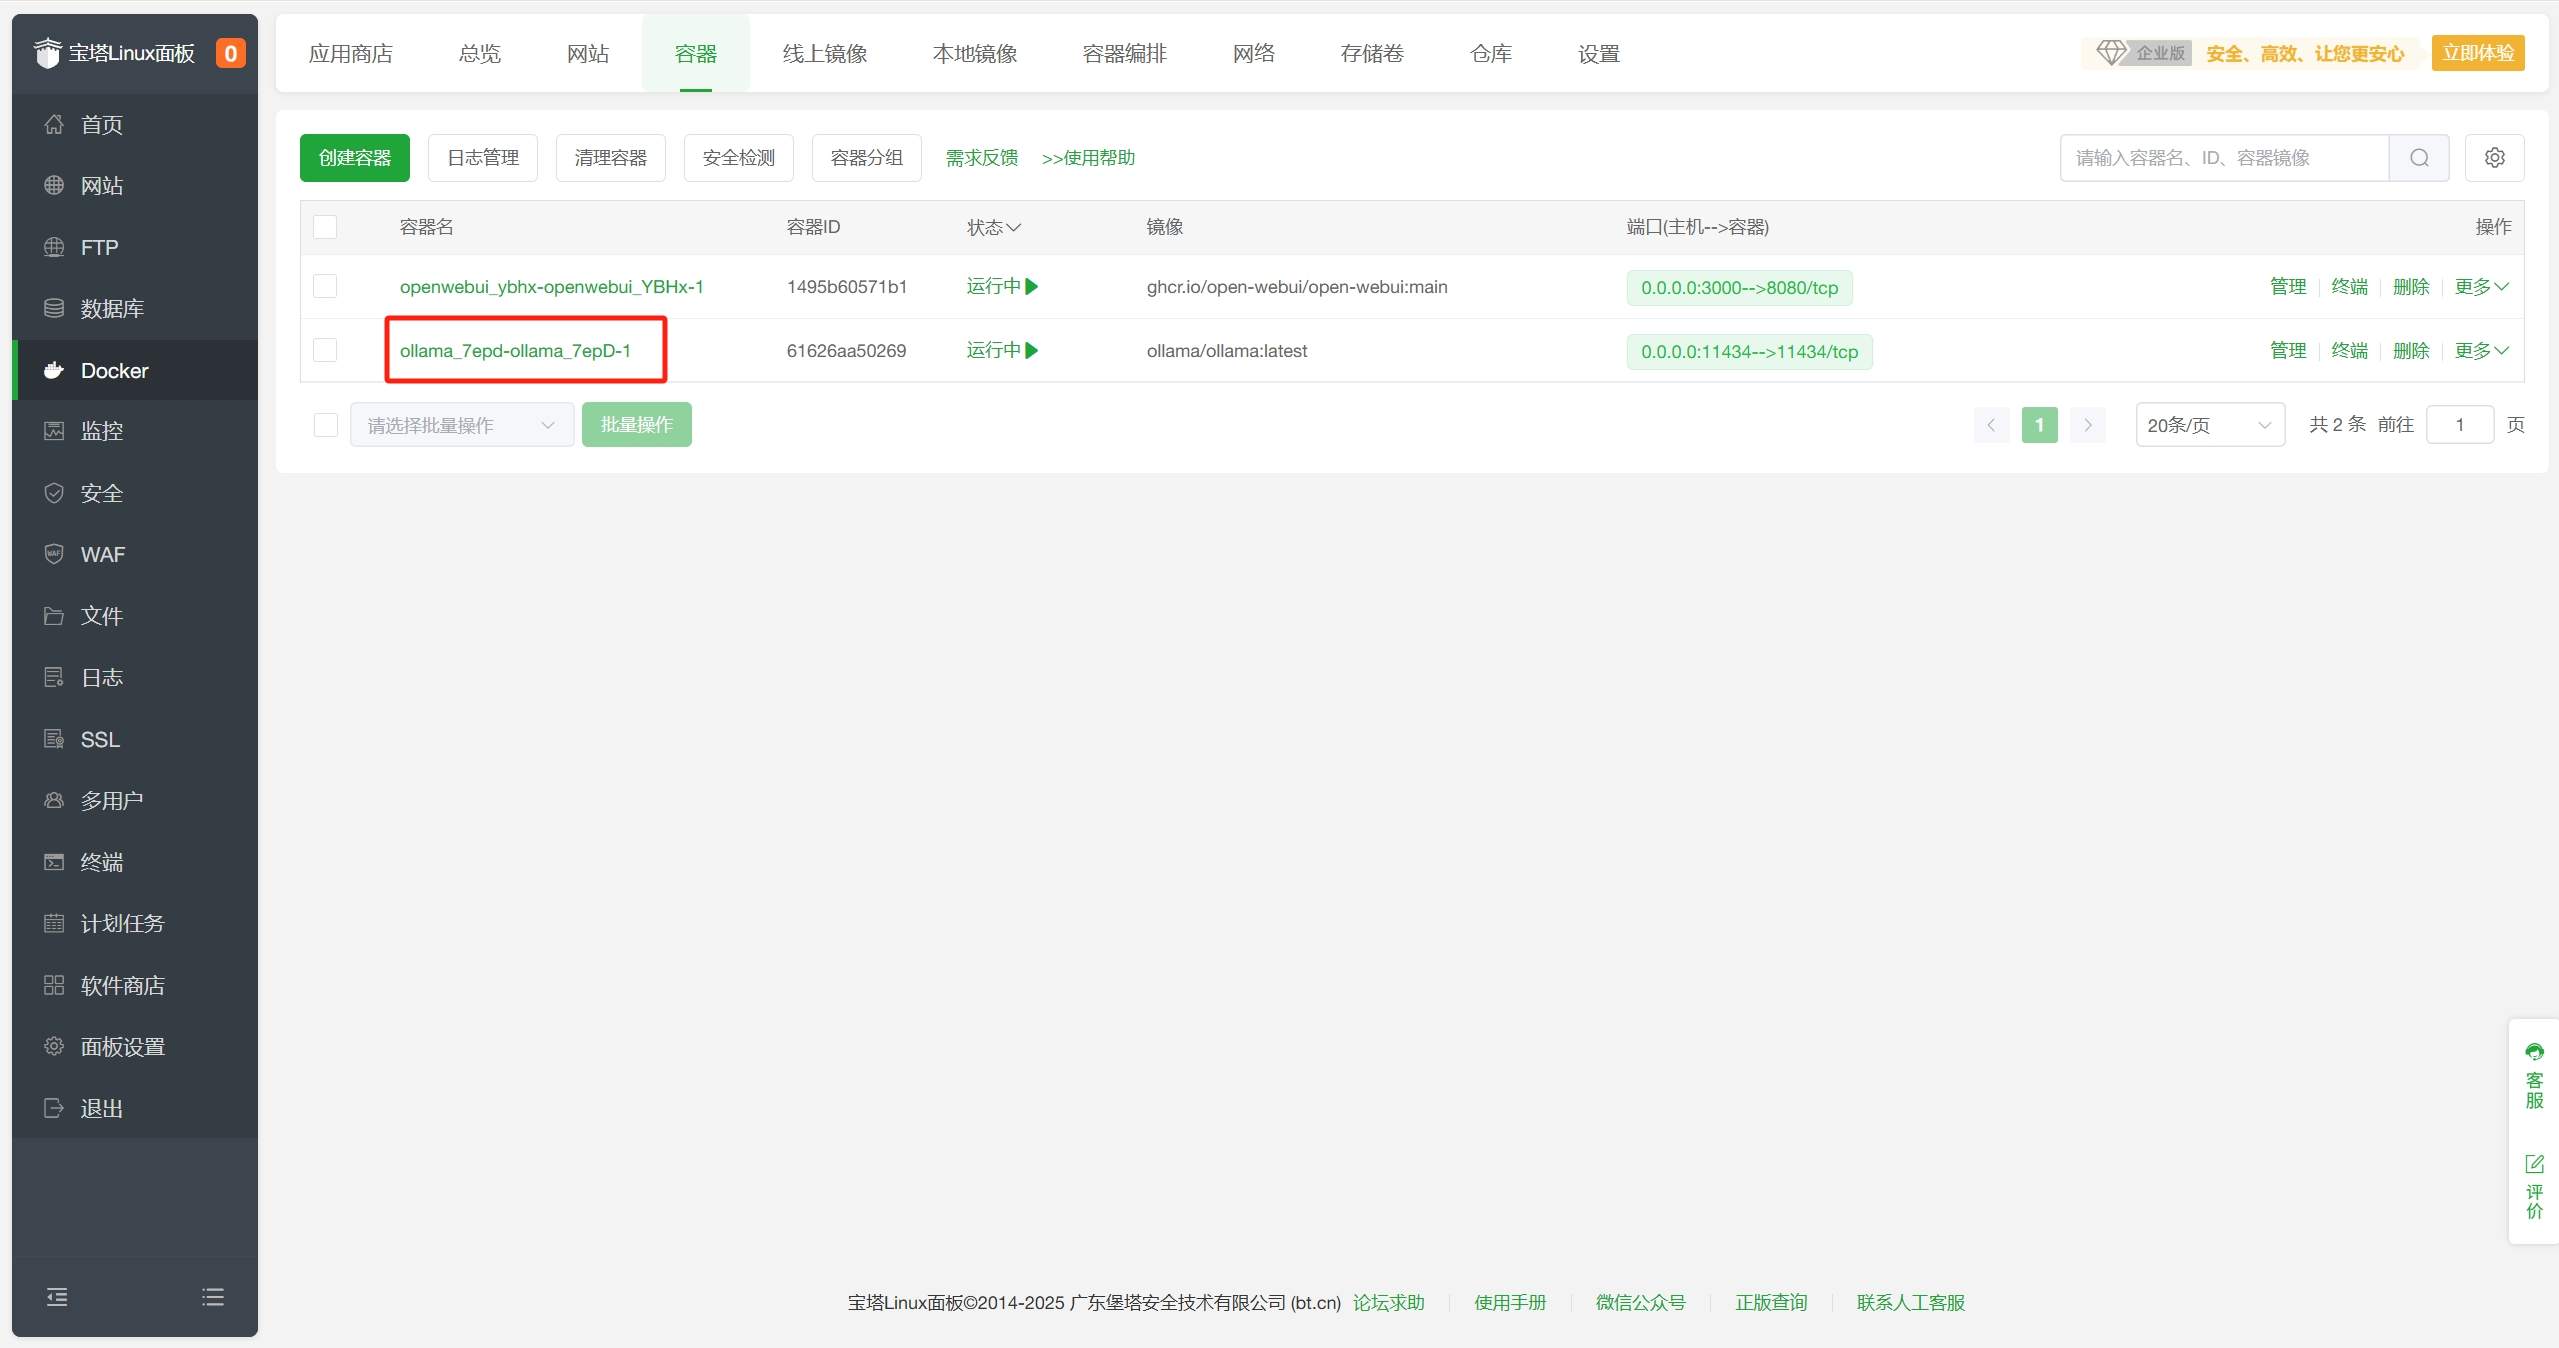Click 终端 for ollama container
This screenshot has width=2559, height=1348.
(2350, 351)
